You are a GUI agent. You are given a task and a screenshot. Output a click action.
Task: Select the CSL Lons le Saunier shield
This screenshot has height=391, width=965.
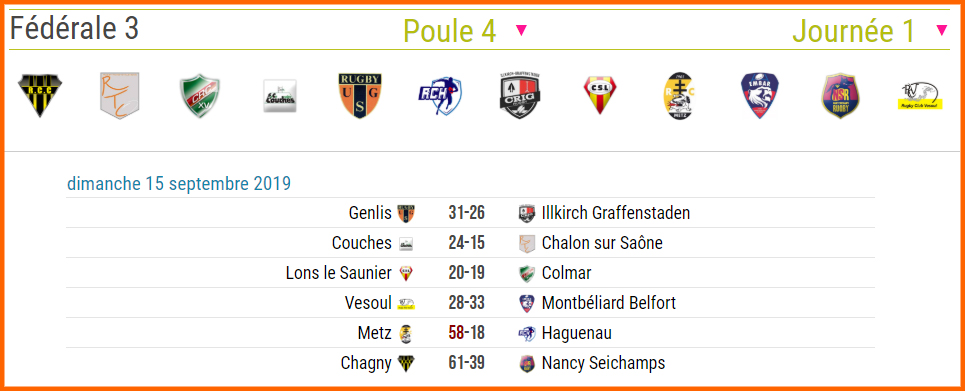(x=601, y=95)
